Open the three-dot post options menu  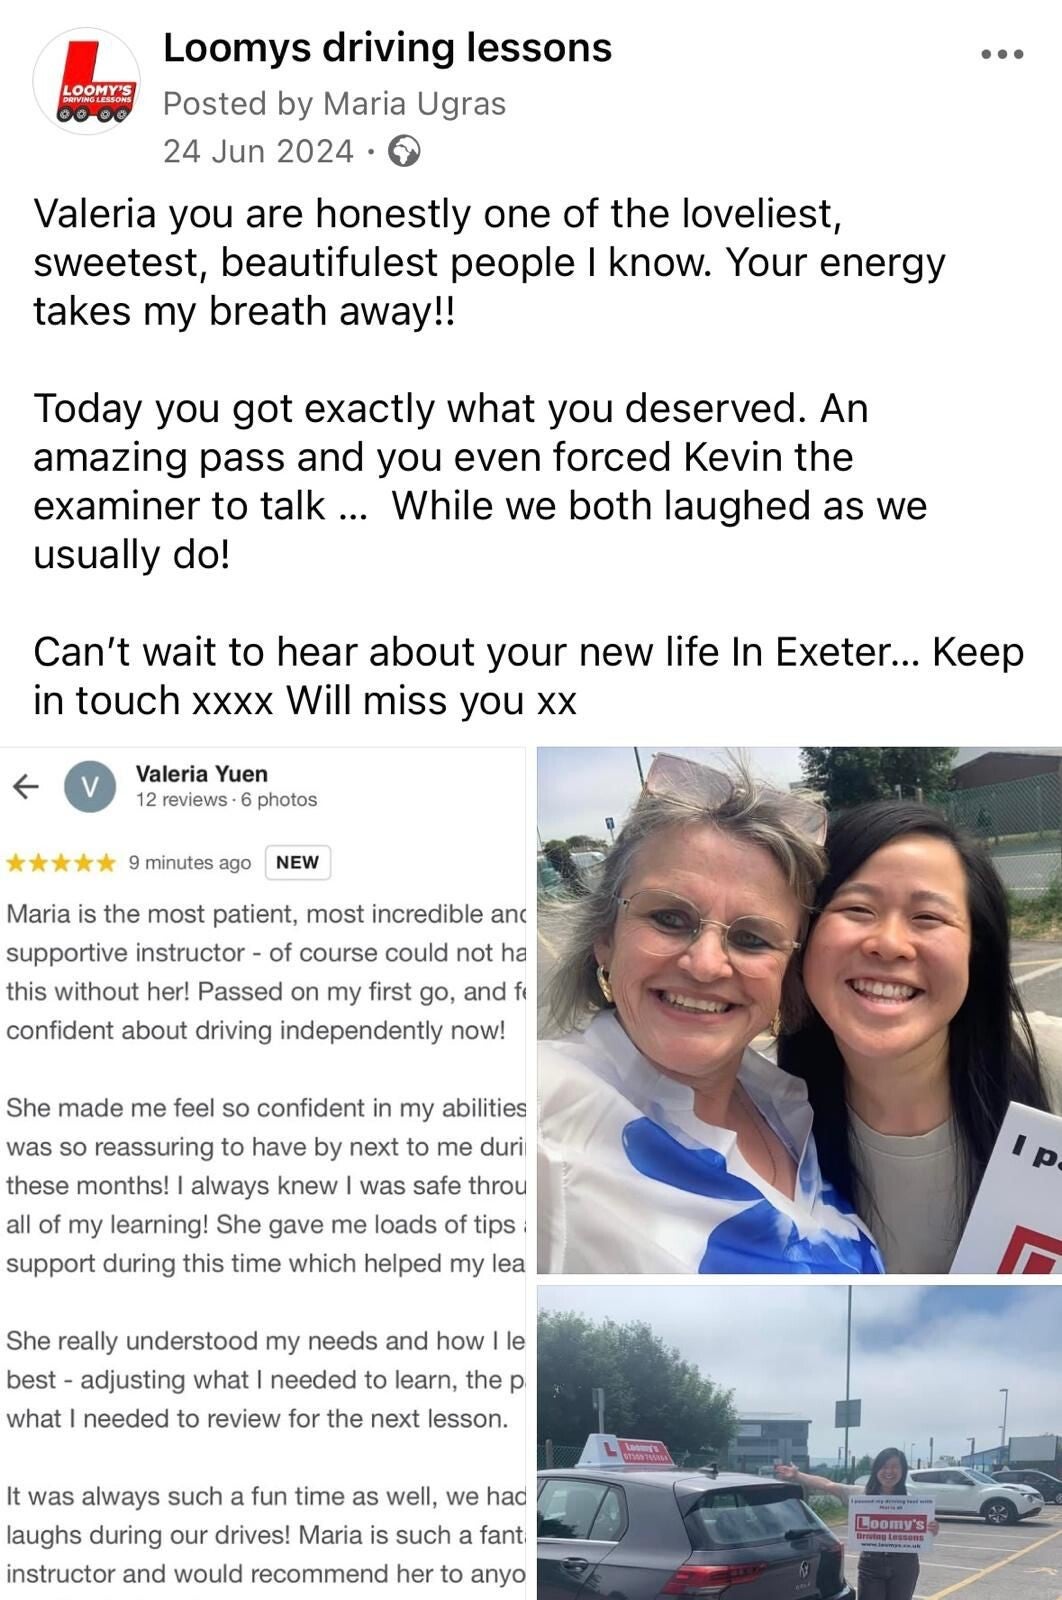point(1002,54)
